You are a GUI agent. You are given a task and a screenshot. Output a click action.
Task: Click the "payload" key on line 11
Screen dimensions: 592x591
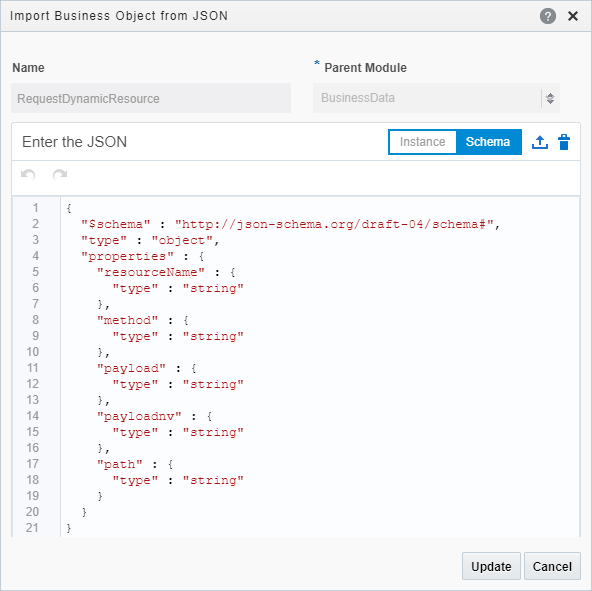(x=131, y=368)
